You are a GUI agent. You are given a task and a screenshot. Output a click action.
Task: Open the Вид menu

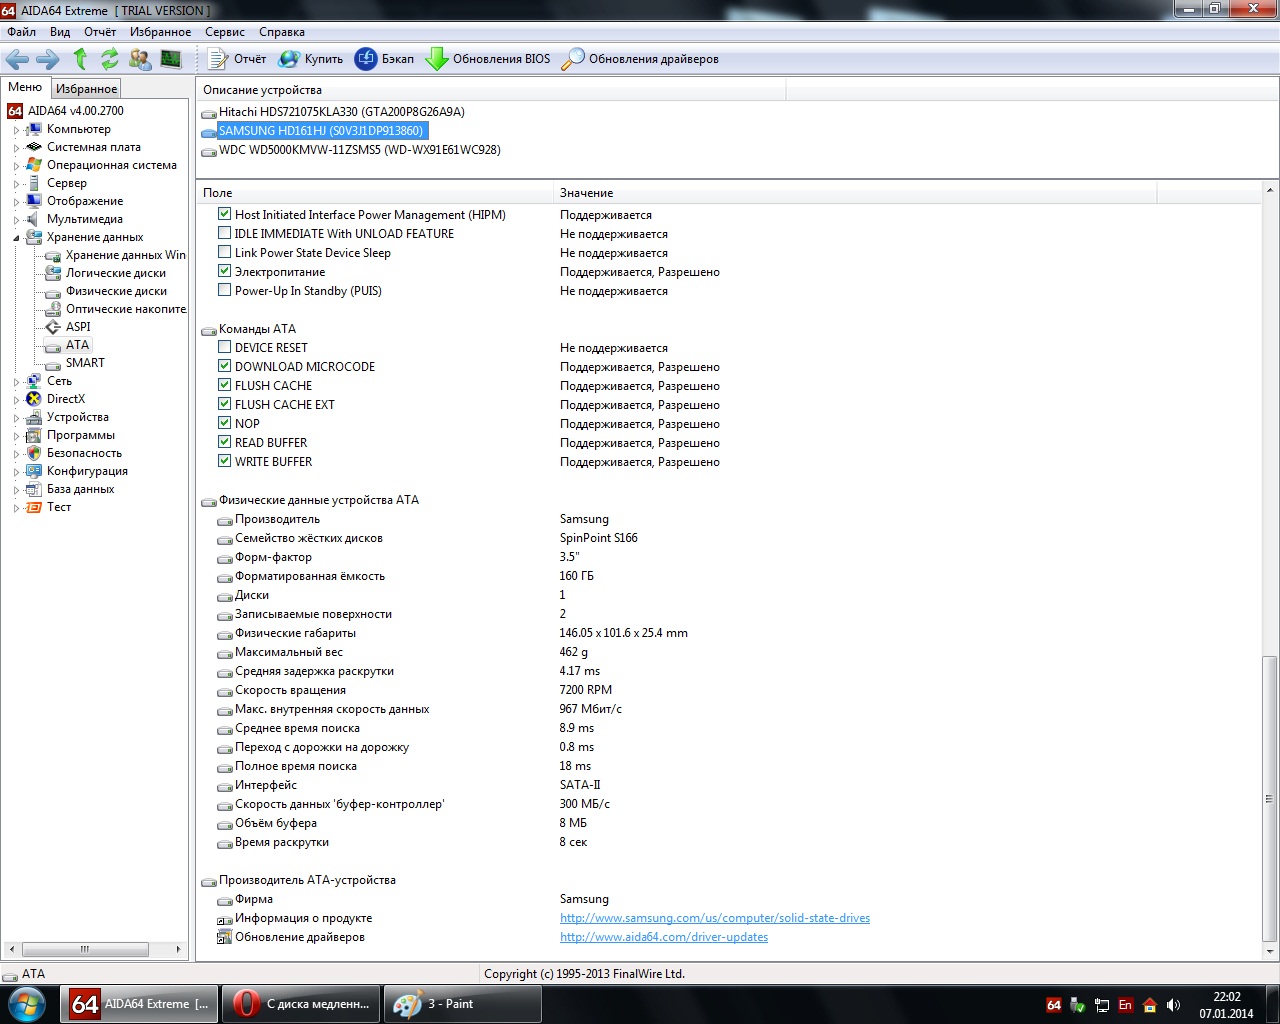click(x=60, y=32)
